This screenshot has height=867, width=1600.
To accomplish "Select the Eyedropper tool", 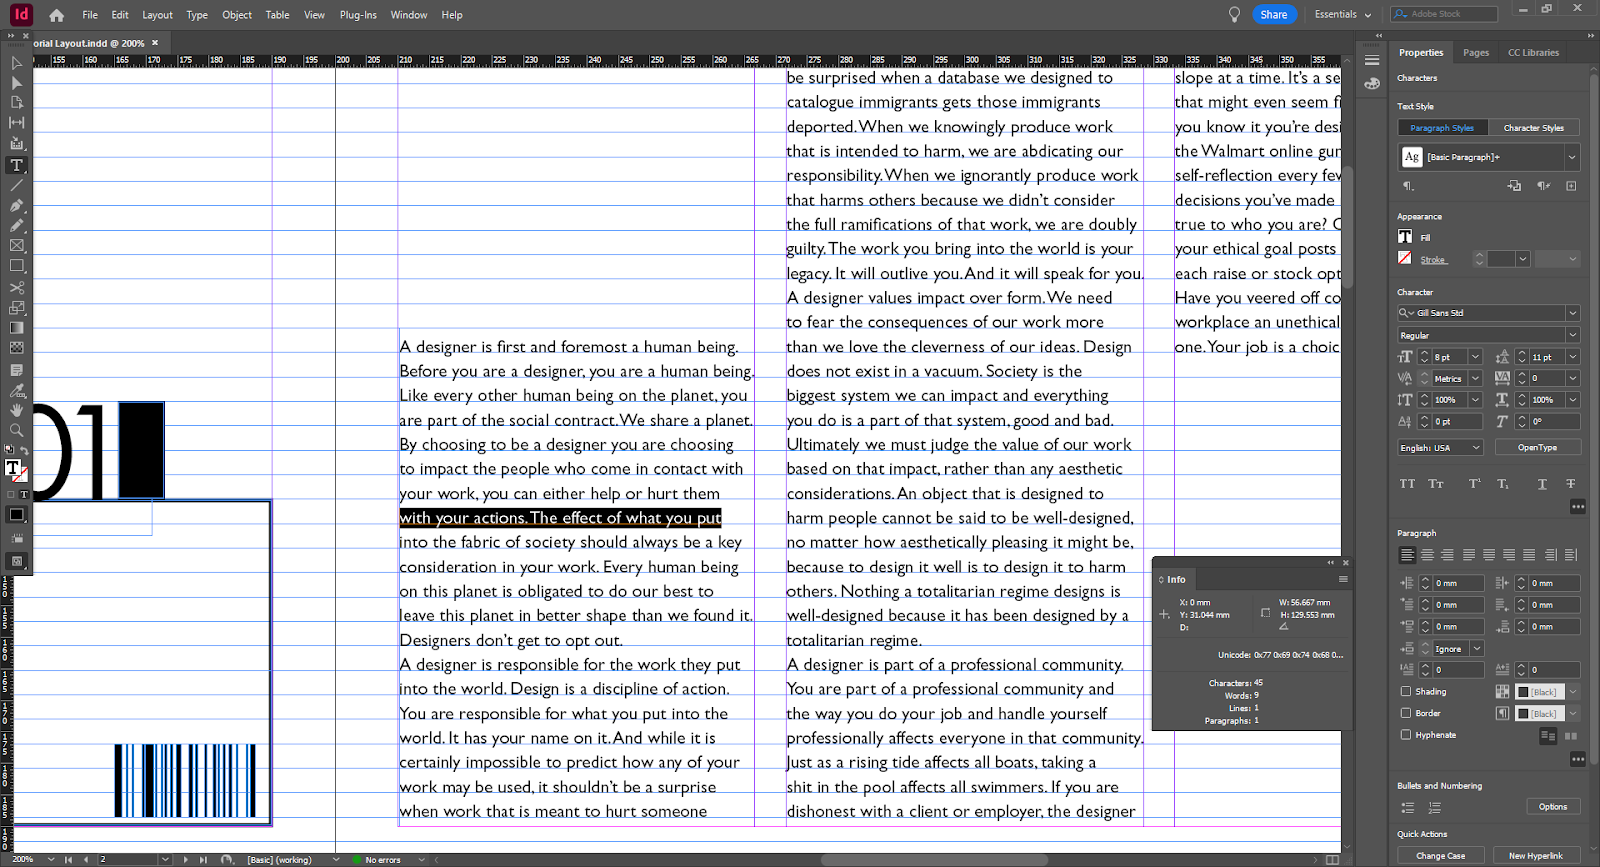I will 16,390.
